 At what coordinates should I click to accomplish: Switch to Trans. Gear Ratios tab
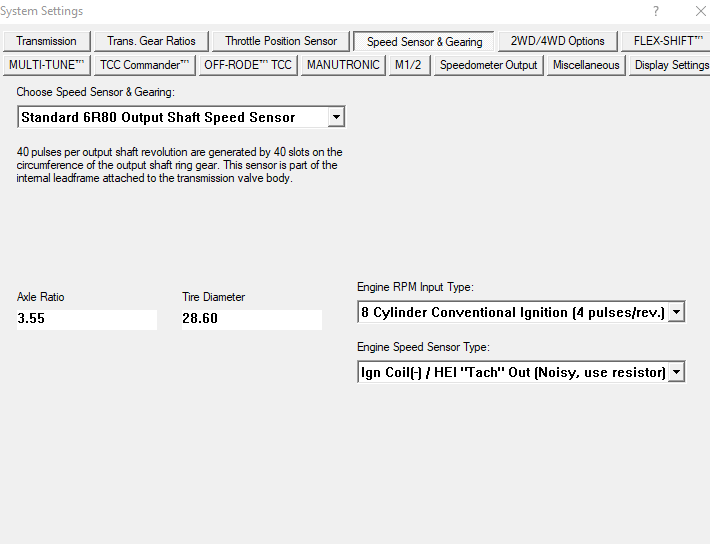click(152, 41)
